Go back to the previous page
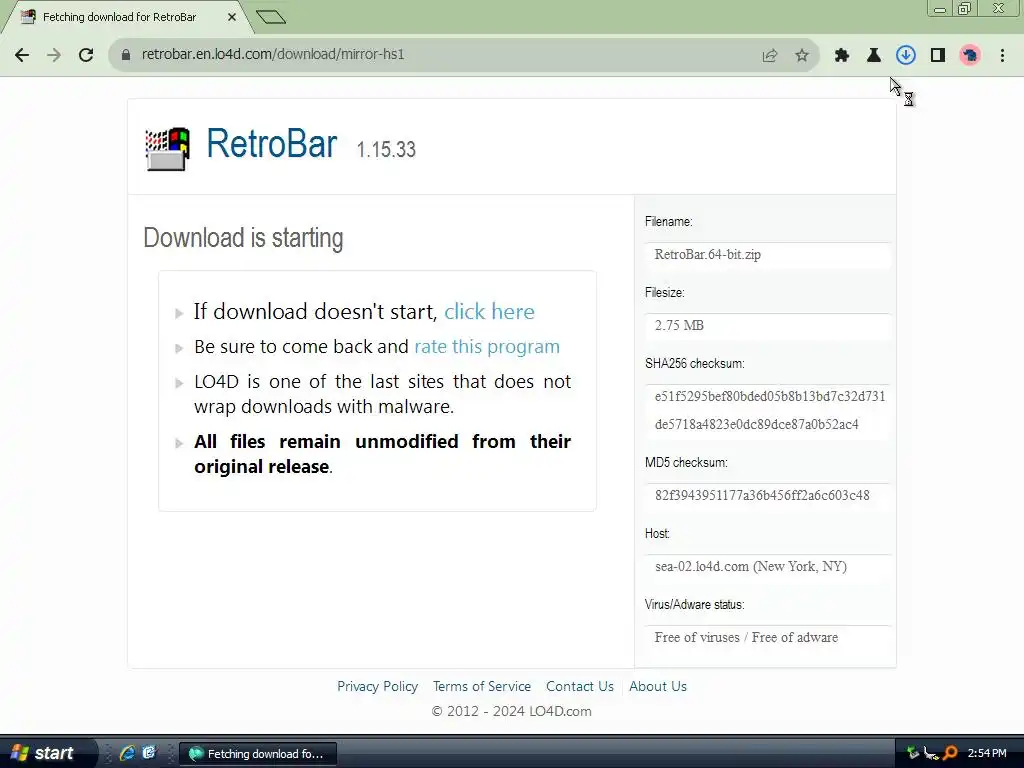Screen dimensions: 1024x768 pyautogui.click(x=22, y=55)
